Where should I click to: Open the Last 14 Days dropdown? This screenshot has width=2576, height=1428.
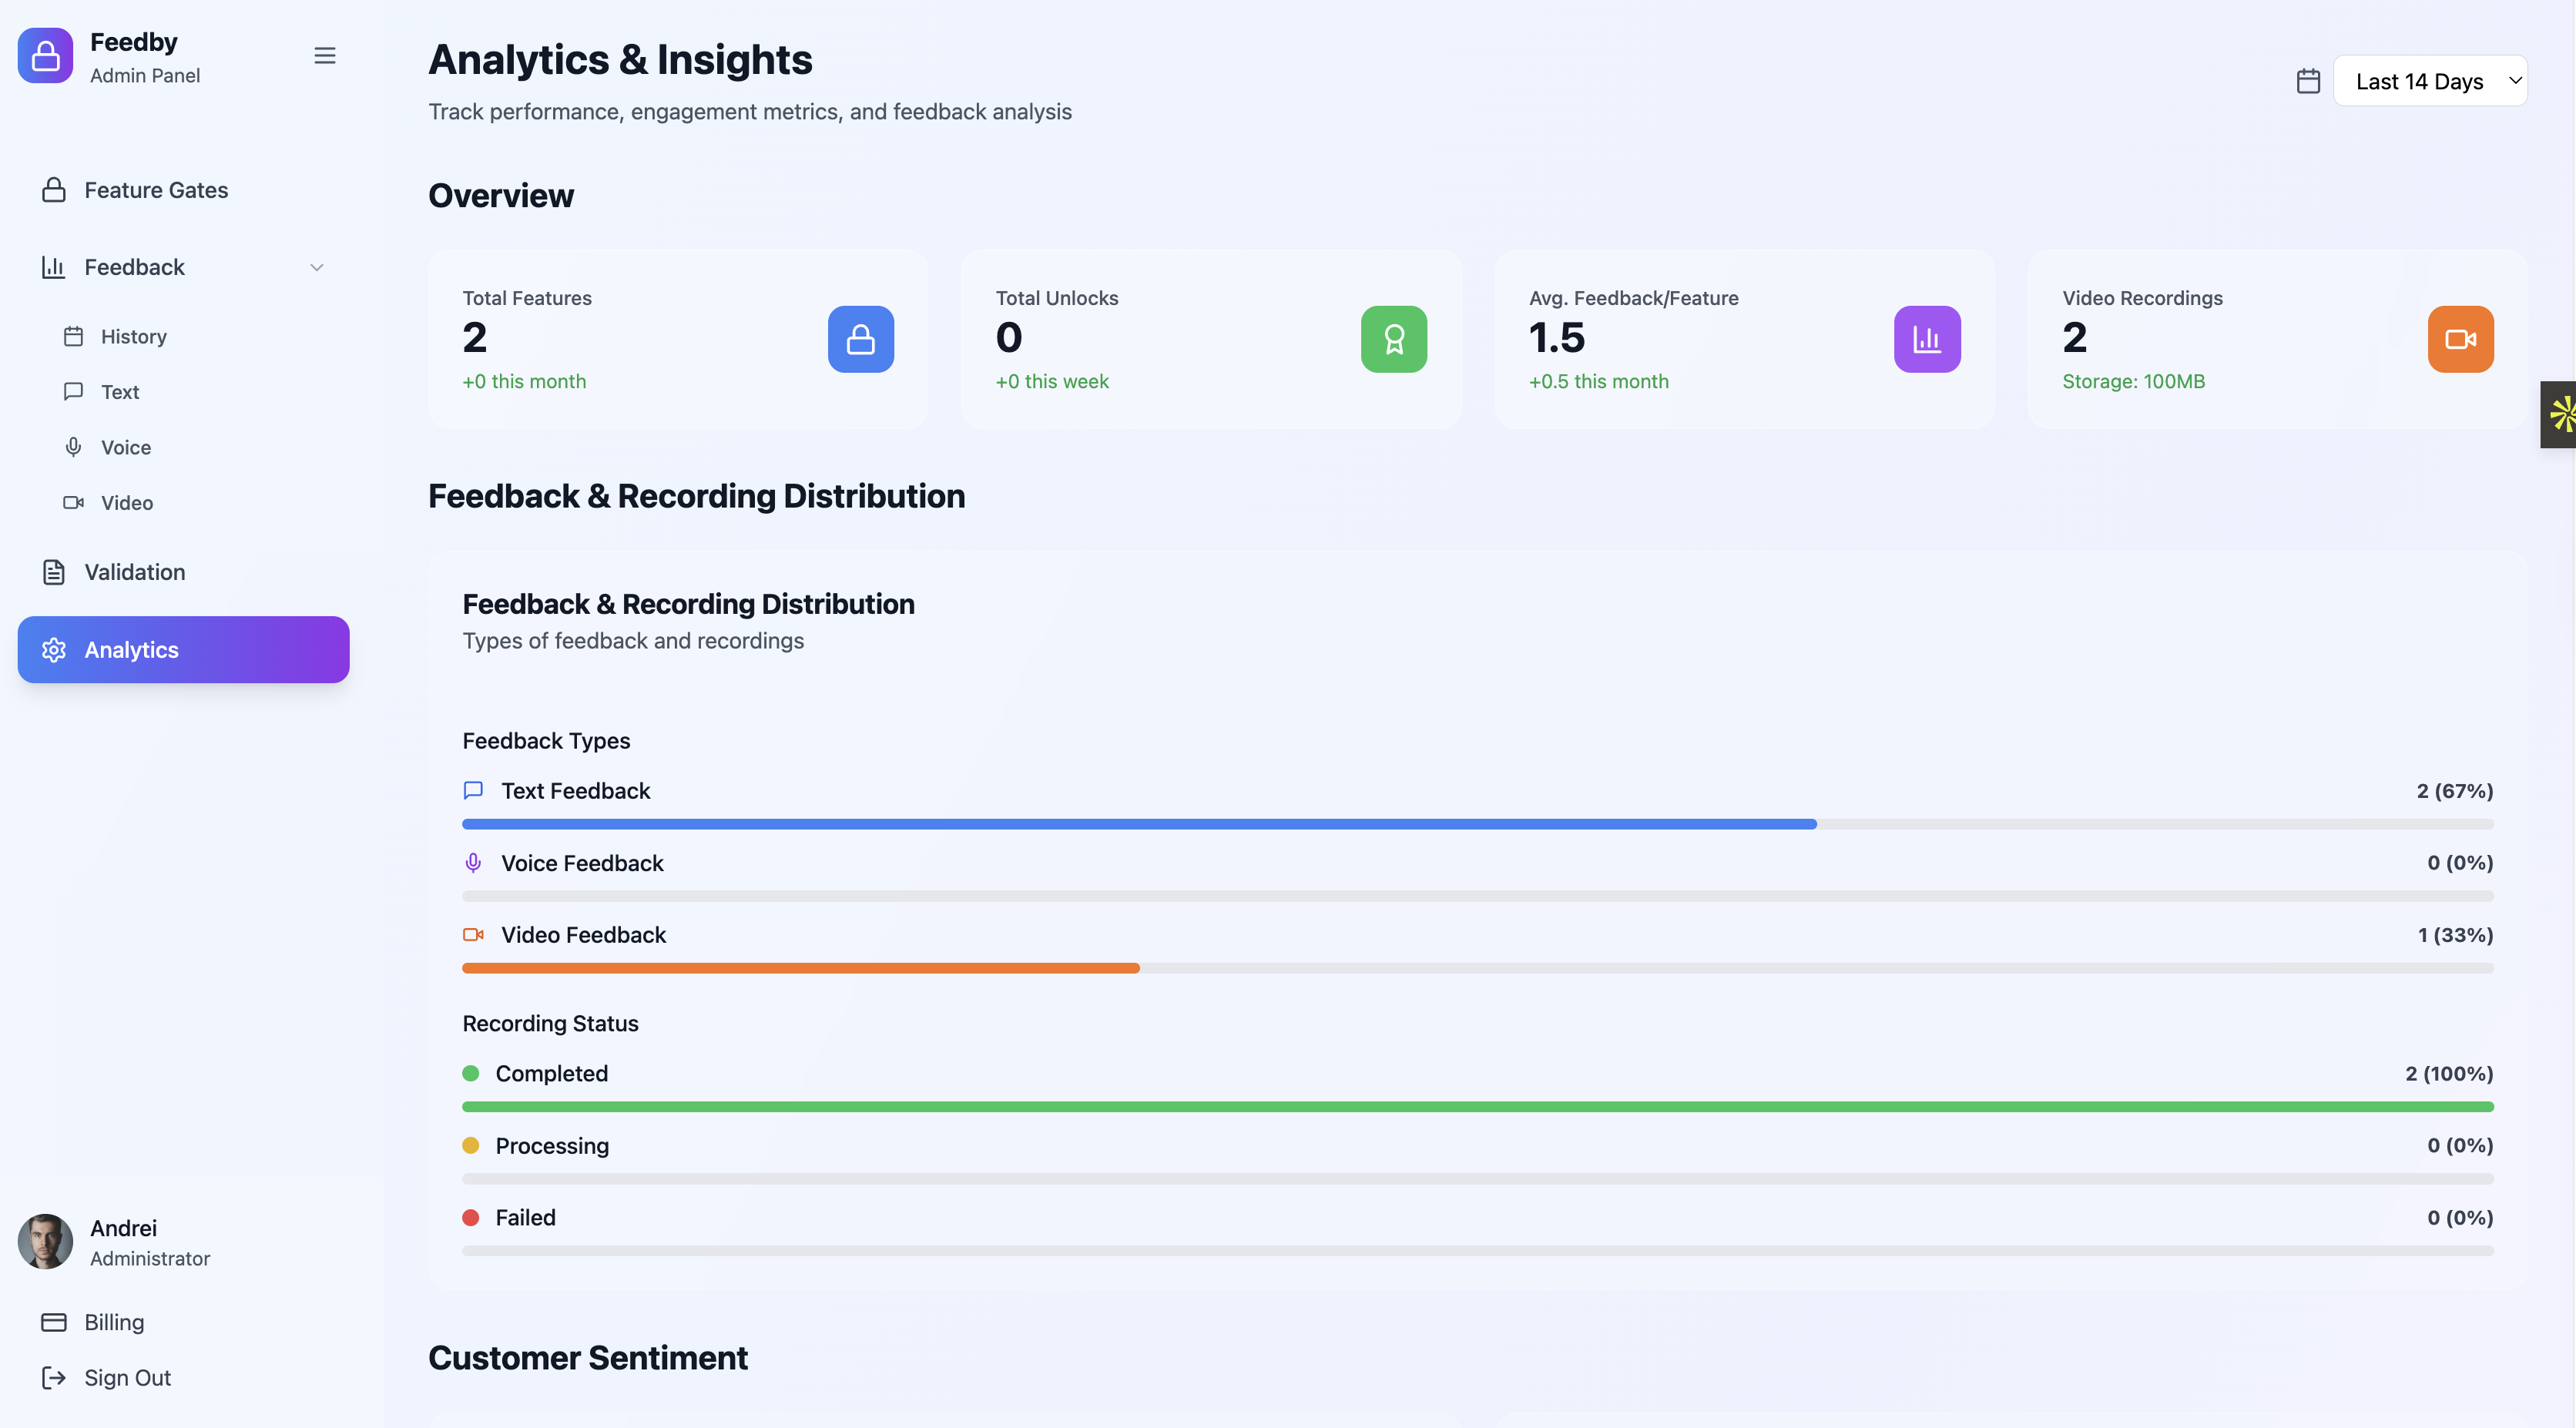[x=2430, y=81]
